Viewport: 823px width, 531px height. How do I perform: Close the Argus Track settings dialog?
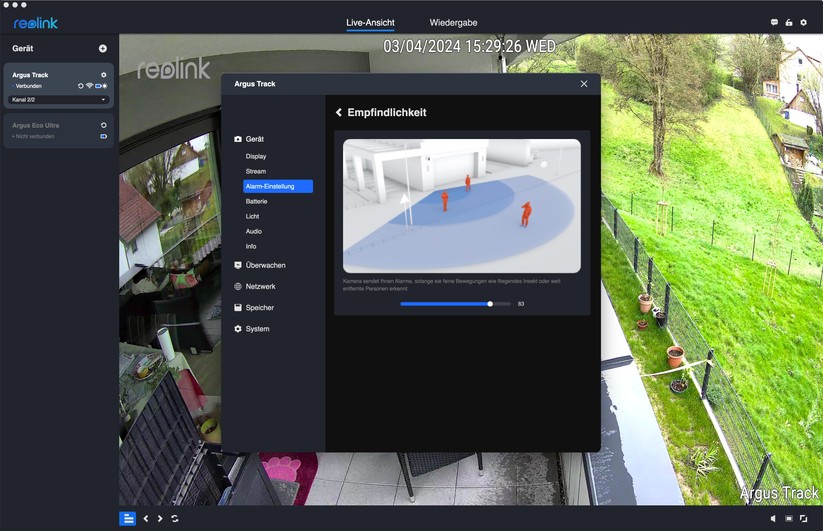pos(584,84)
